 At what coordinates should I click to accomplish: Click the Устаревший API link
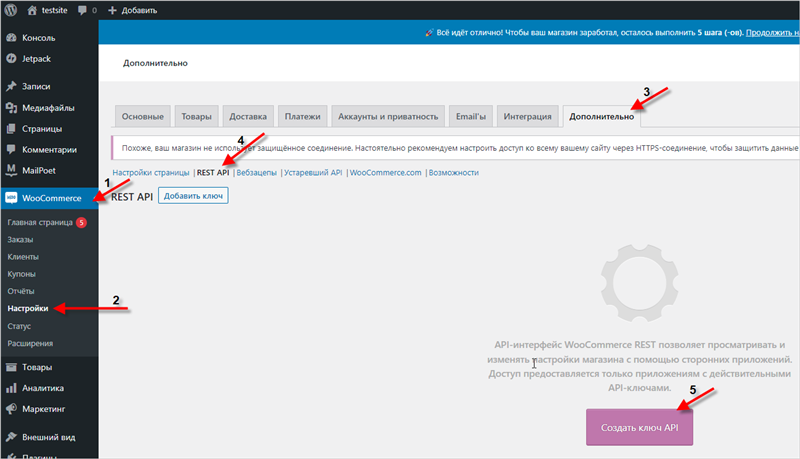point(313,172)
